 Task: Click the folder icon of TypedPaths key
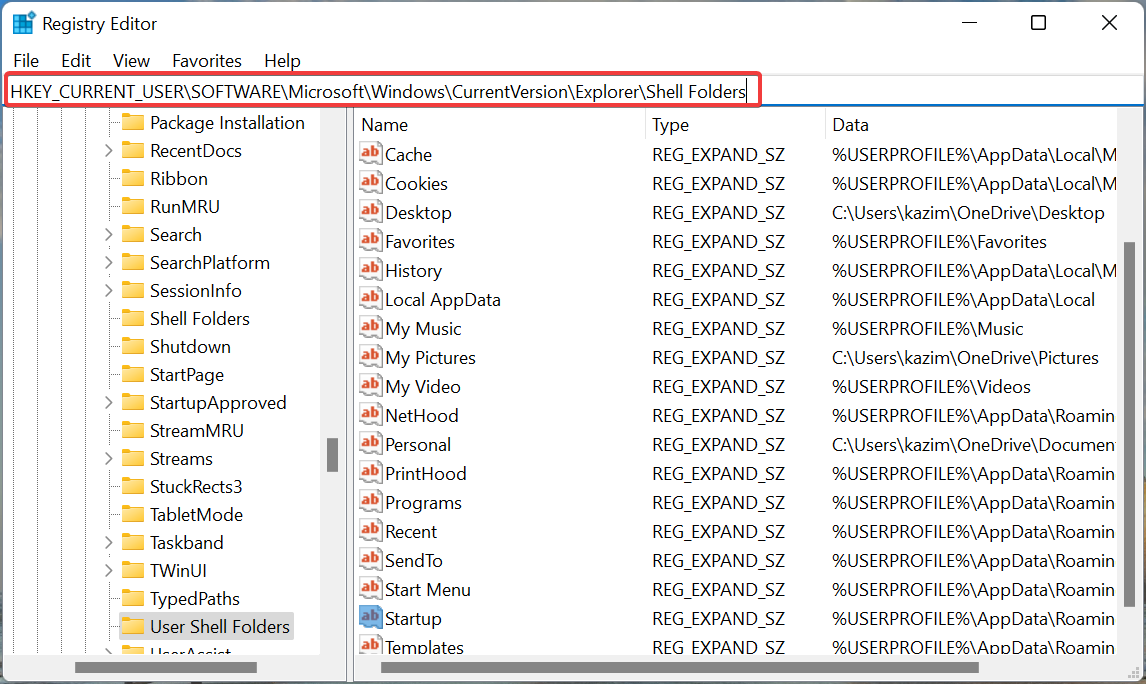(x=132, y=598)
